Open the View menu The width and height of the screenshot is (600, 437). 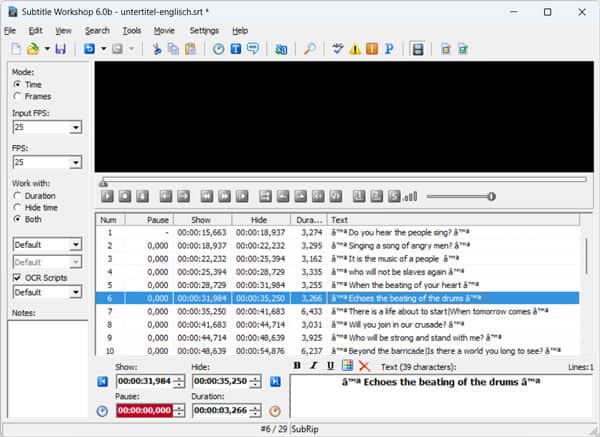coord(63,31)
